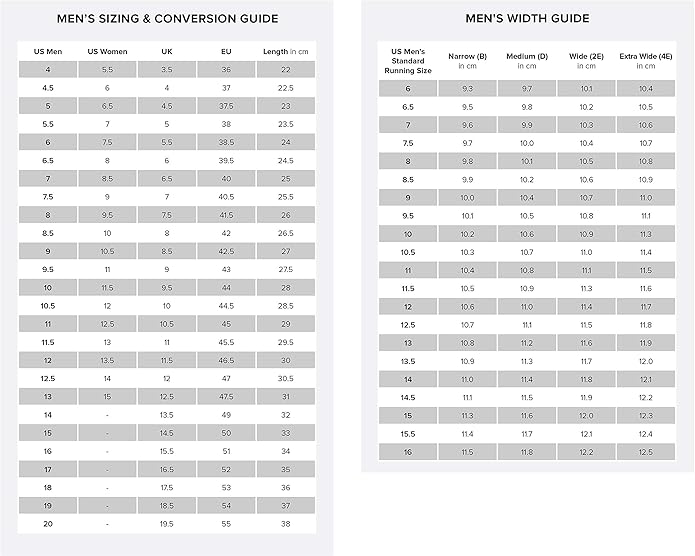The image size is (695, 556).
Task: Select US Women size 13.5 cell
Action: pos(107,360)
